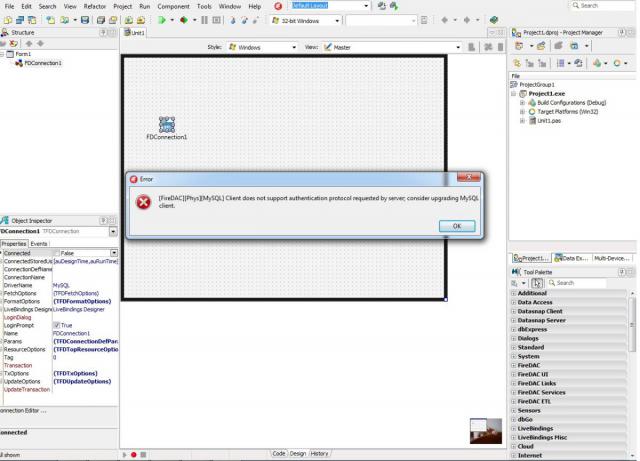Expand Unit1.pas node in Project Manager
The width and height of the screenshot is (640, 461).
pos(522,120)
